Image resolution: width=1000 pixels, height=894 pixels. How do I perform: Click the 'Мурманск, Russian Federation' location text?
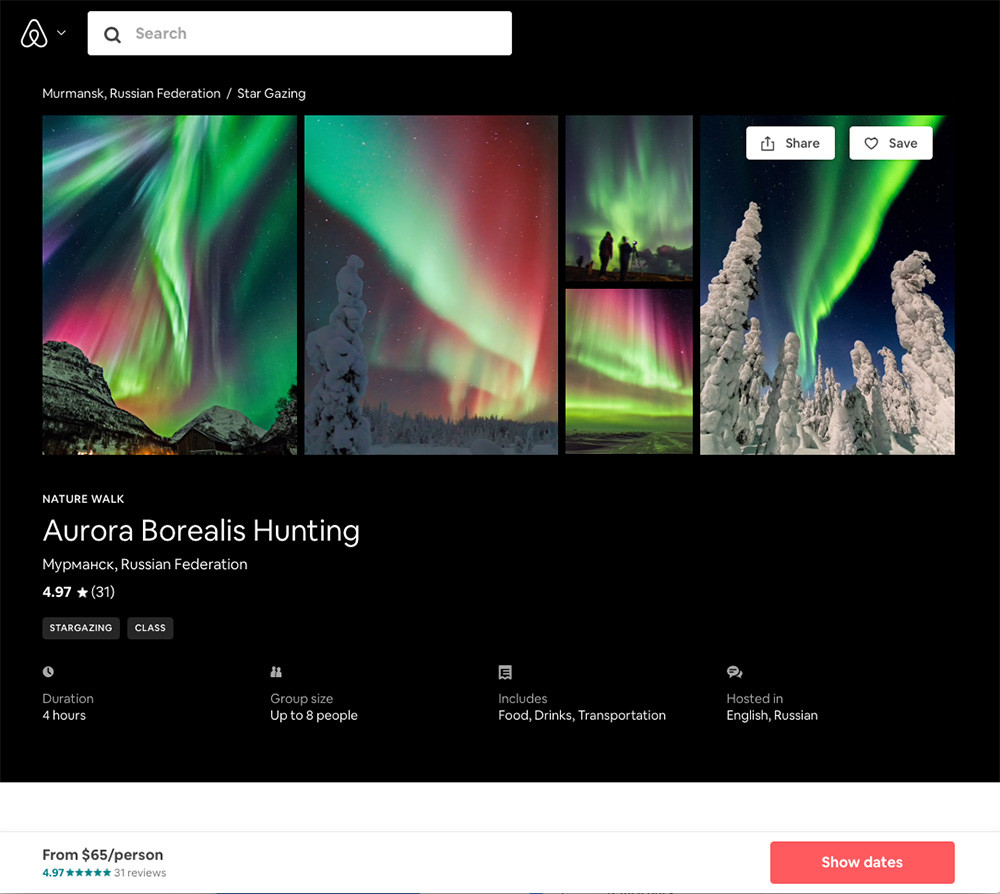tap(145, 564)
